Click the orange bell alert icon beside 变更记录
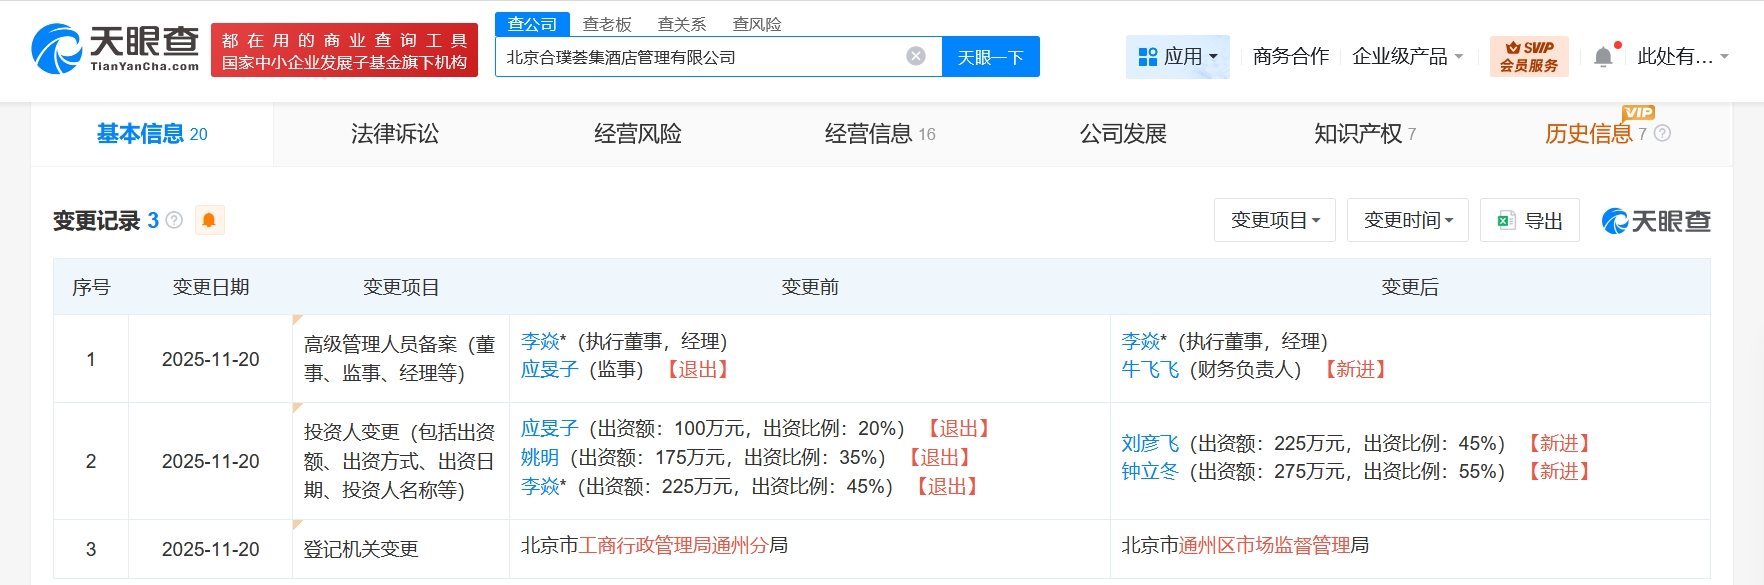Image resolution: width=1764 pixels, height=585 pixels. point(209,220)
